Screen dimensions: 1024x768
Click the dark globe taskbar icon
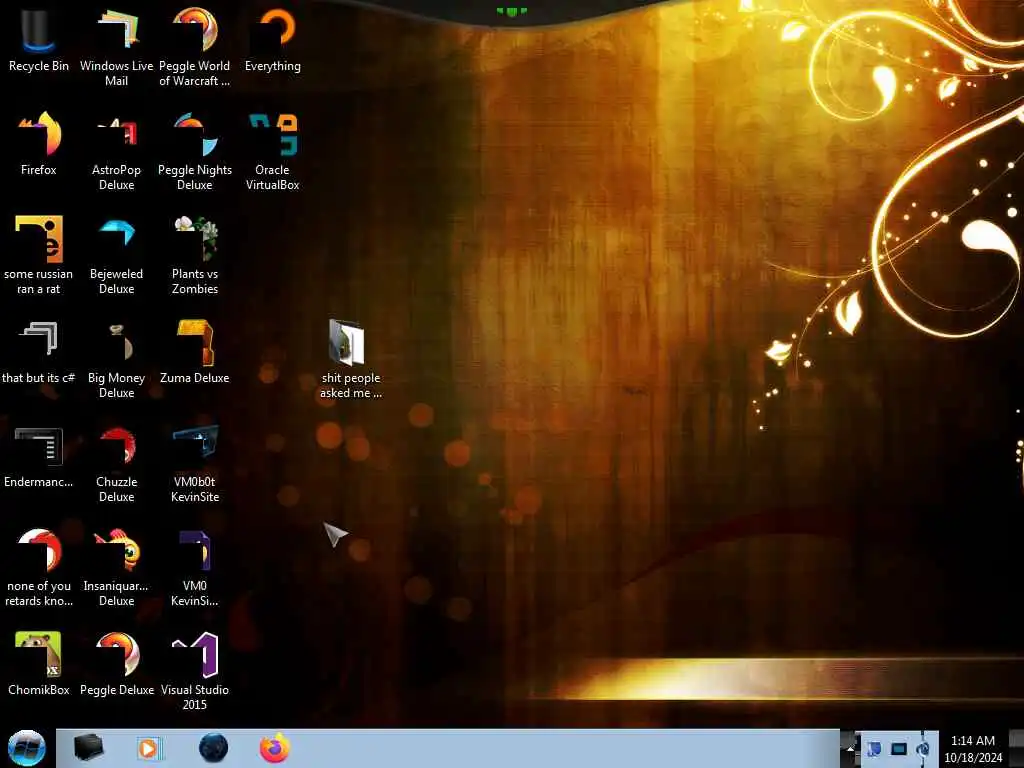213,748
